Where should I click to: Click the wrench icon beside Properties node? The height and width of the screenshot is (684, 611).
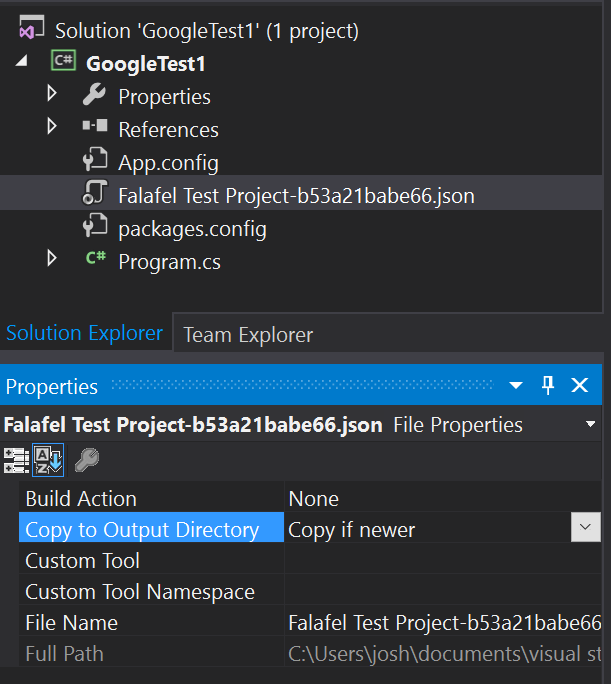click(94, 94)
